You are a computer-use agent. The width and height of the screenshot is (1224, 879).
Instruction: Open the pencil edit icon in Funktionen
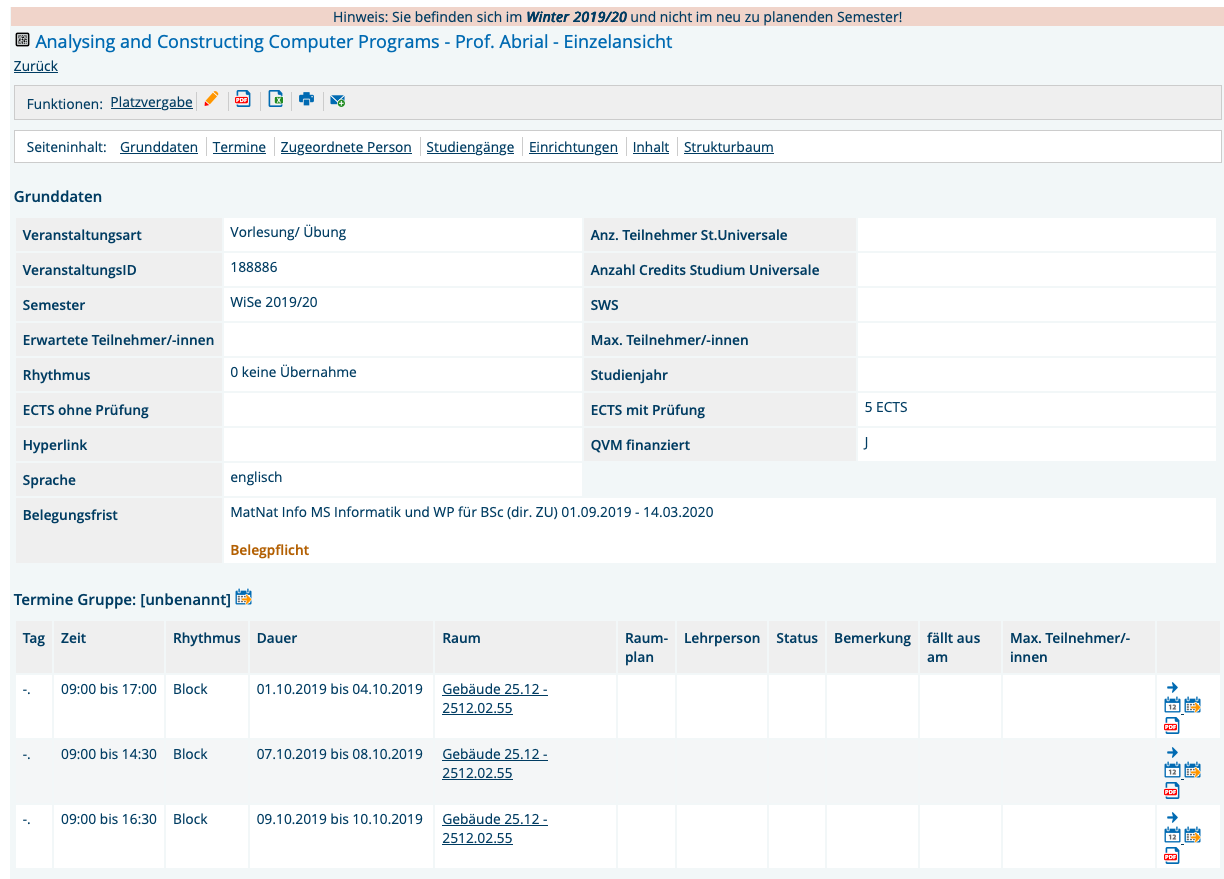(211, 99)
